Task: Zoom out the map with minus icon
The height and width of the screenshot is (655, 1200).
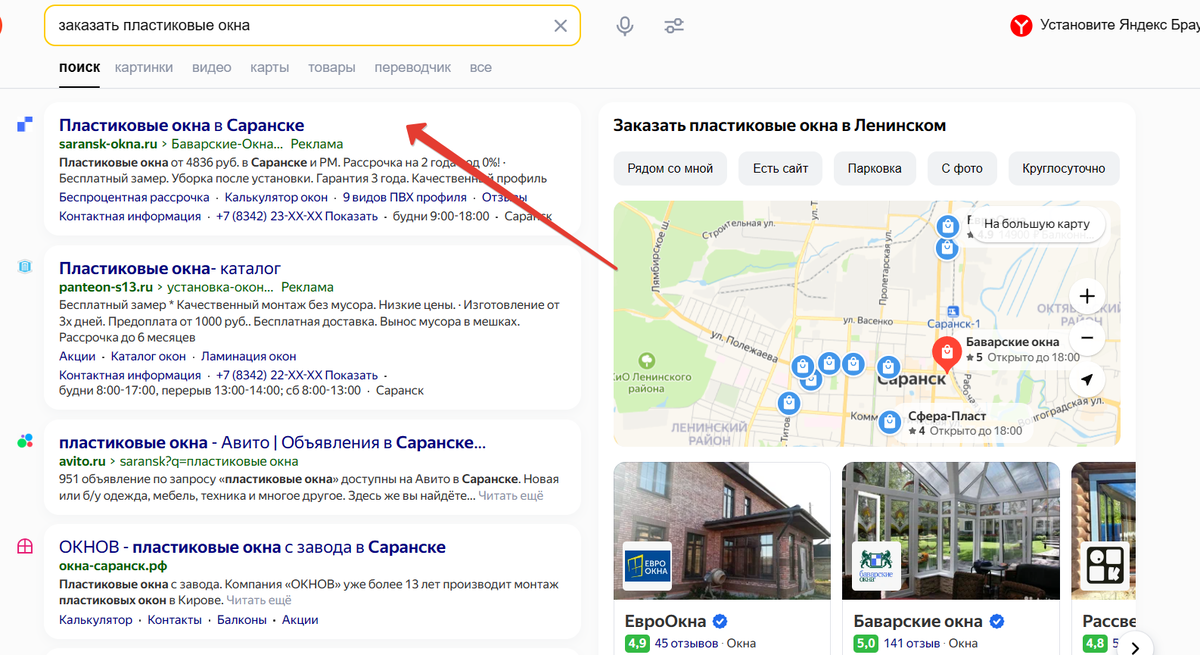Action: 1086,338
